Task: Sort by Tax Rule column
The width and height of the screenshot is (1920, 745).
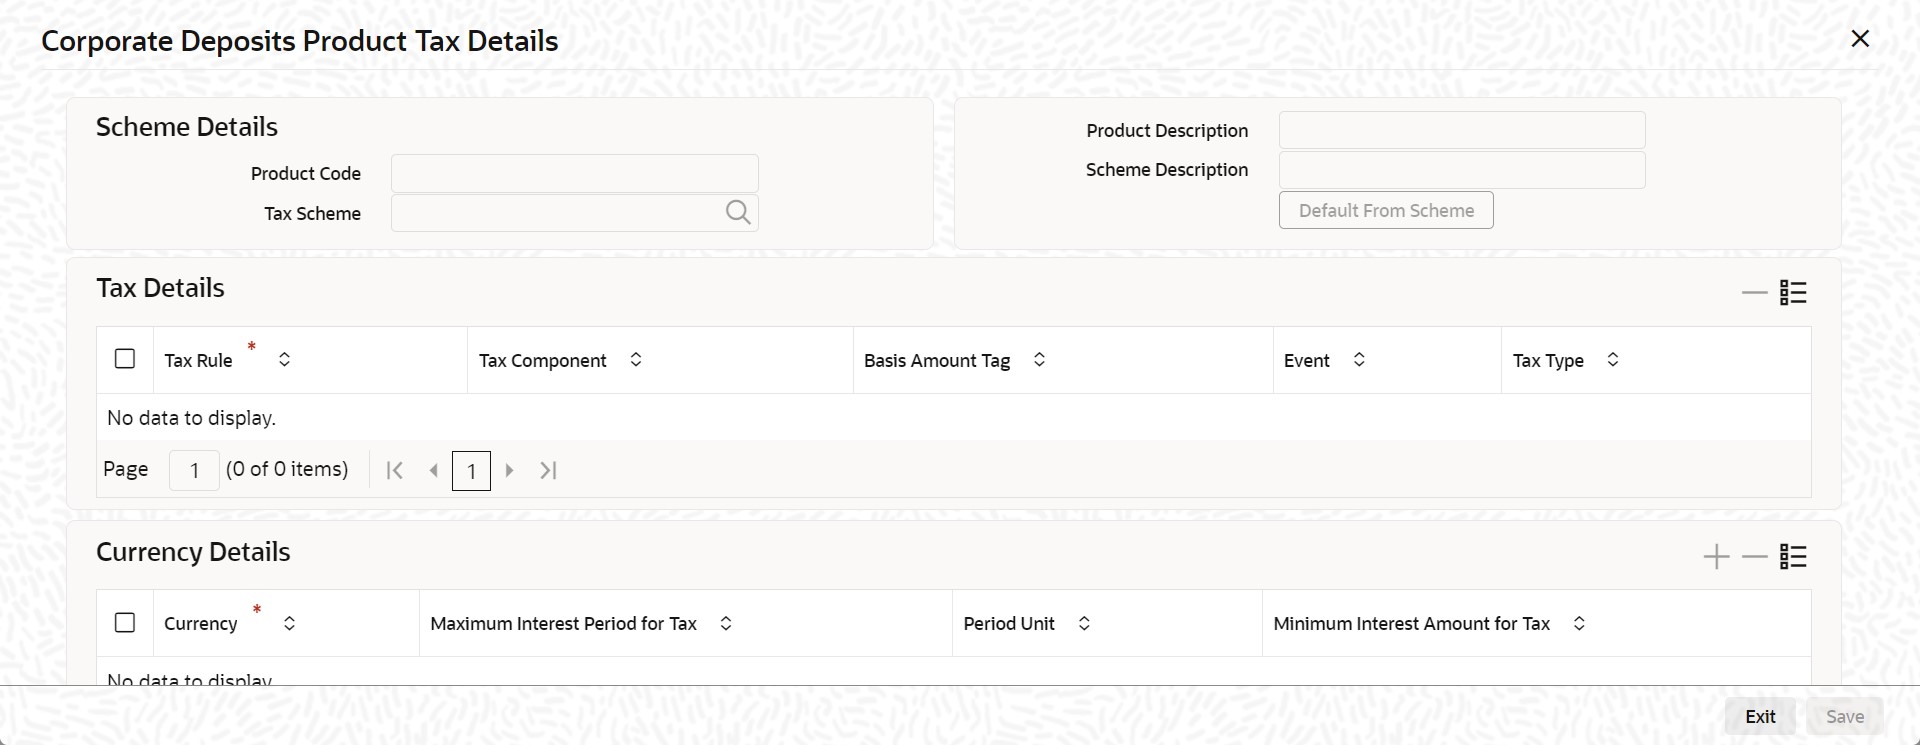Action: click(x=285, y=359)
